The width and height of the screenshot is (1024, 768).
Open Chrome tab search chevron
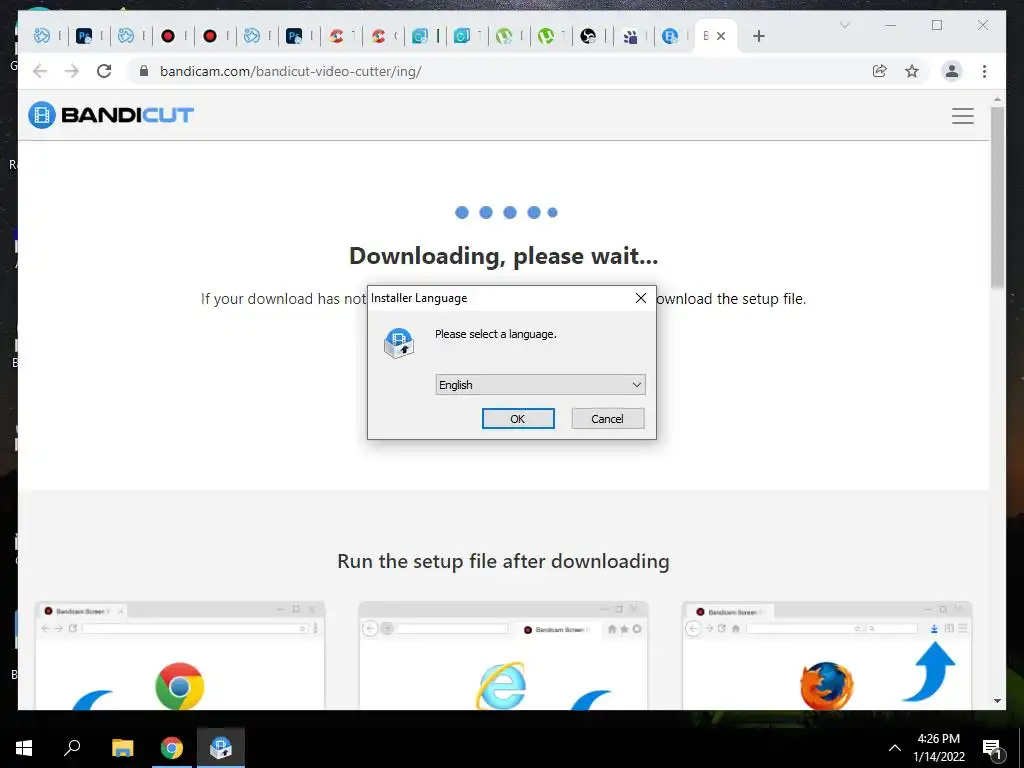coord(844,25)
